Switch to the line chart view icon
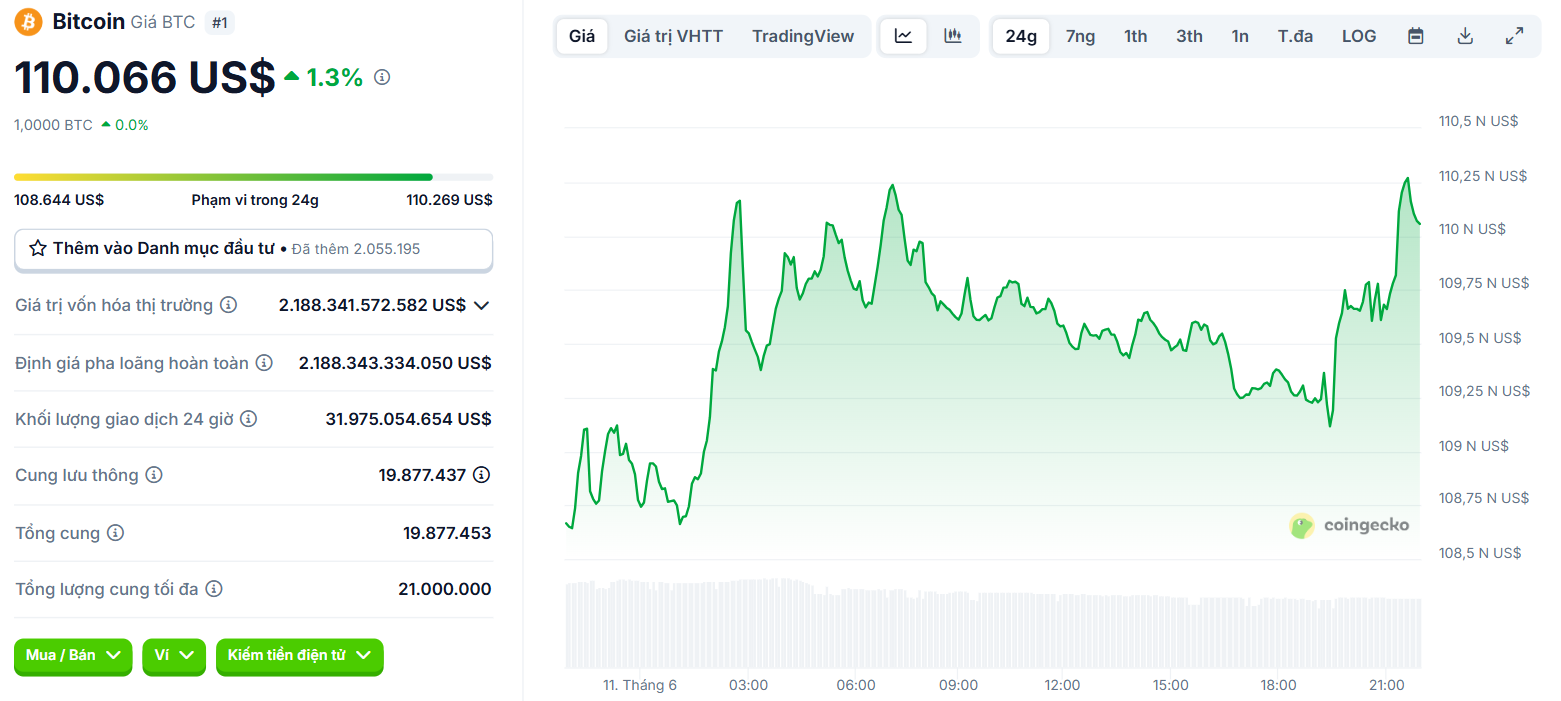The image size is (1561, 701). click(x=903, y=36)
